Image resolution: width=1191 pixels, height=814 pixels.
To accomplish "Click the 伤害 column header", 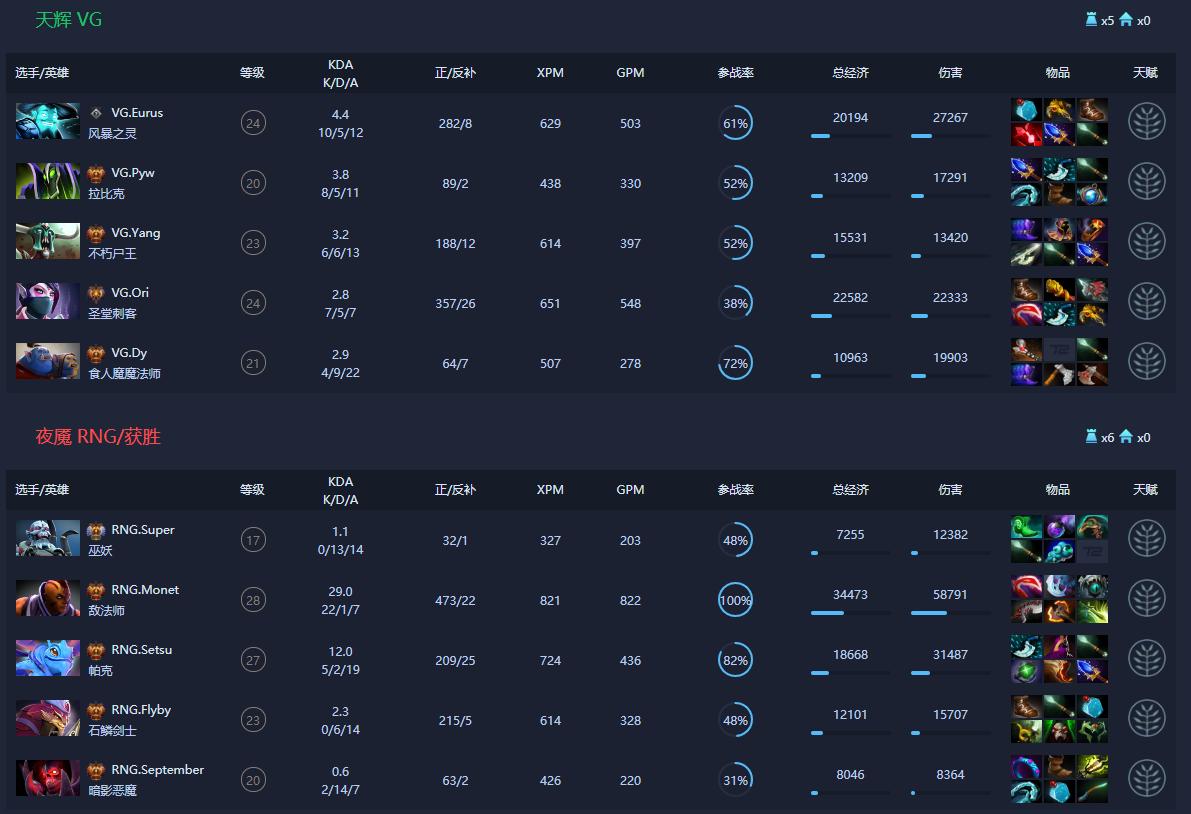I will coord(950,72).
